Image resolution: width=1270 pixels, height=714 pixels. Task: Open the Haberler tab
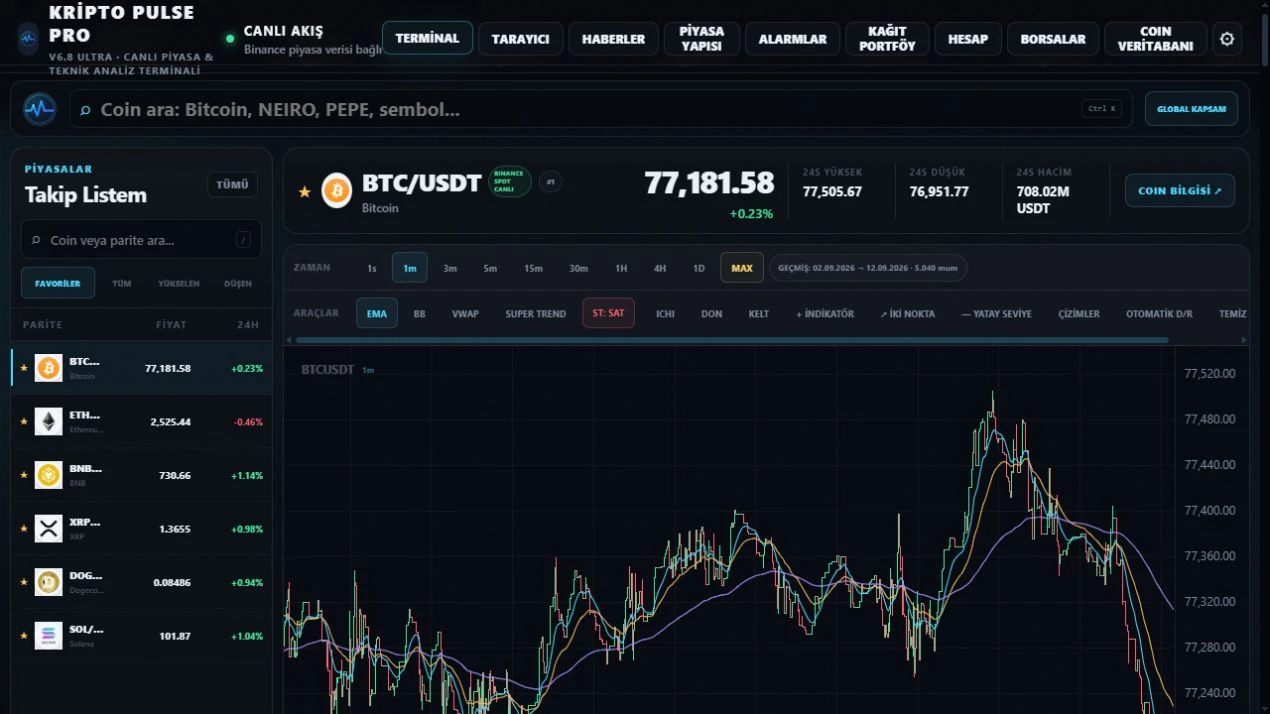[613, 39]
